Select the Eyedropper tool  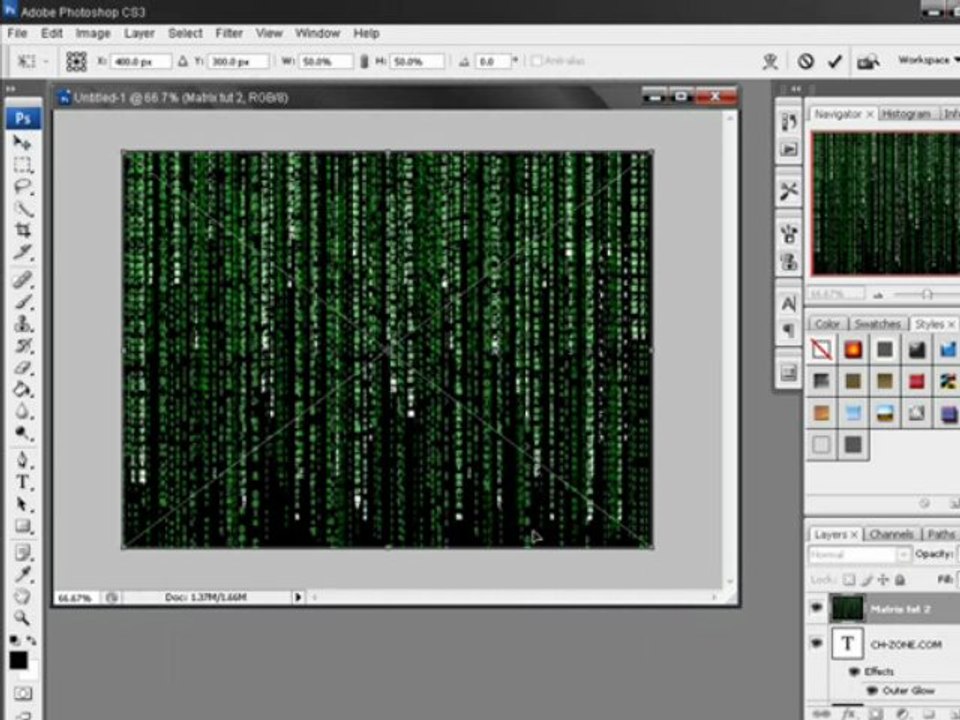tap(23, 574)
